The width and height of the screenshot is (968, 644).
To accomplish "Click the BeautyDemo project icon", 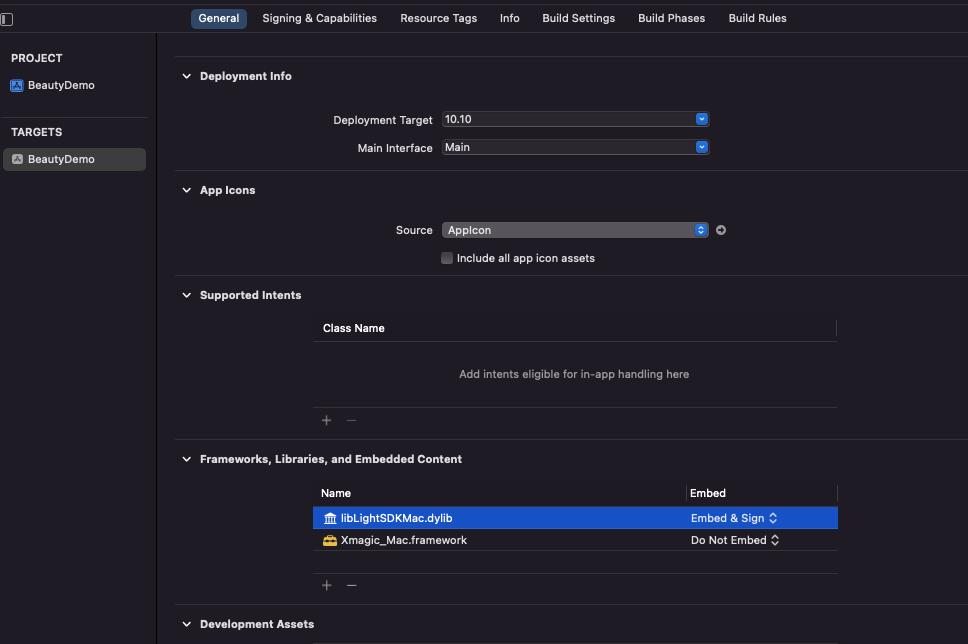I will (x=17, y=86).
